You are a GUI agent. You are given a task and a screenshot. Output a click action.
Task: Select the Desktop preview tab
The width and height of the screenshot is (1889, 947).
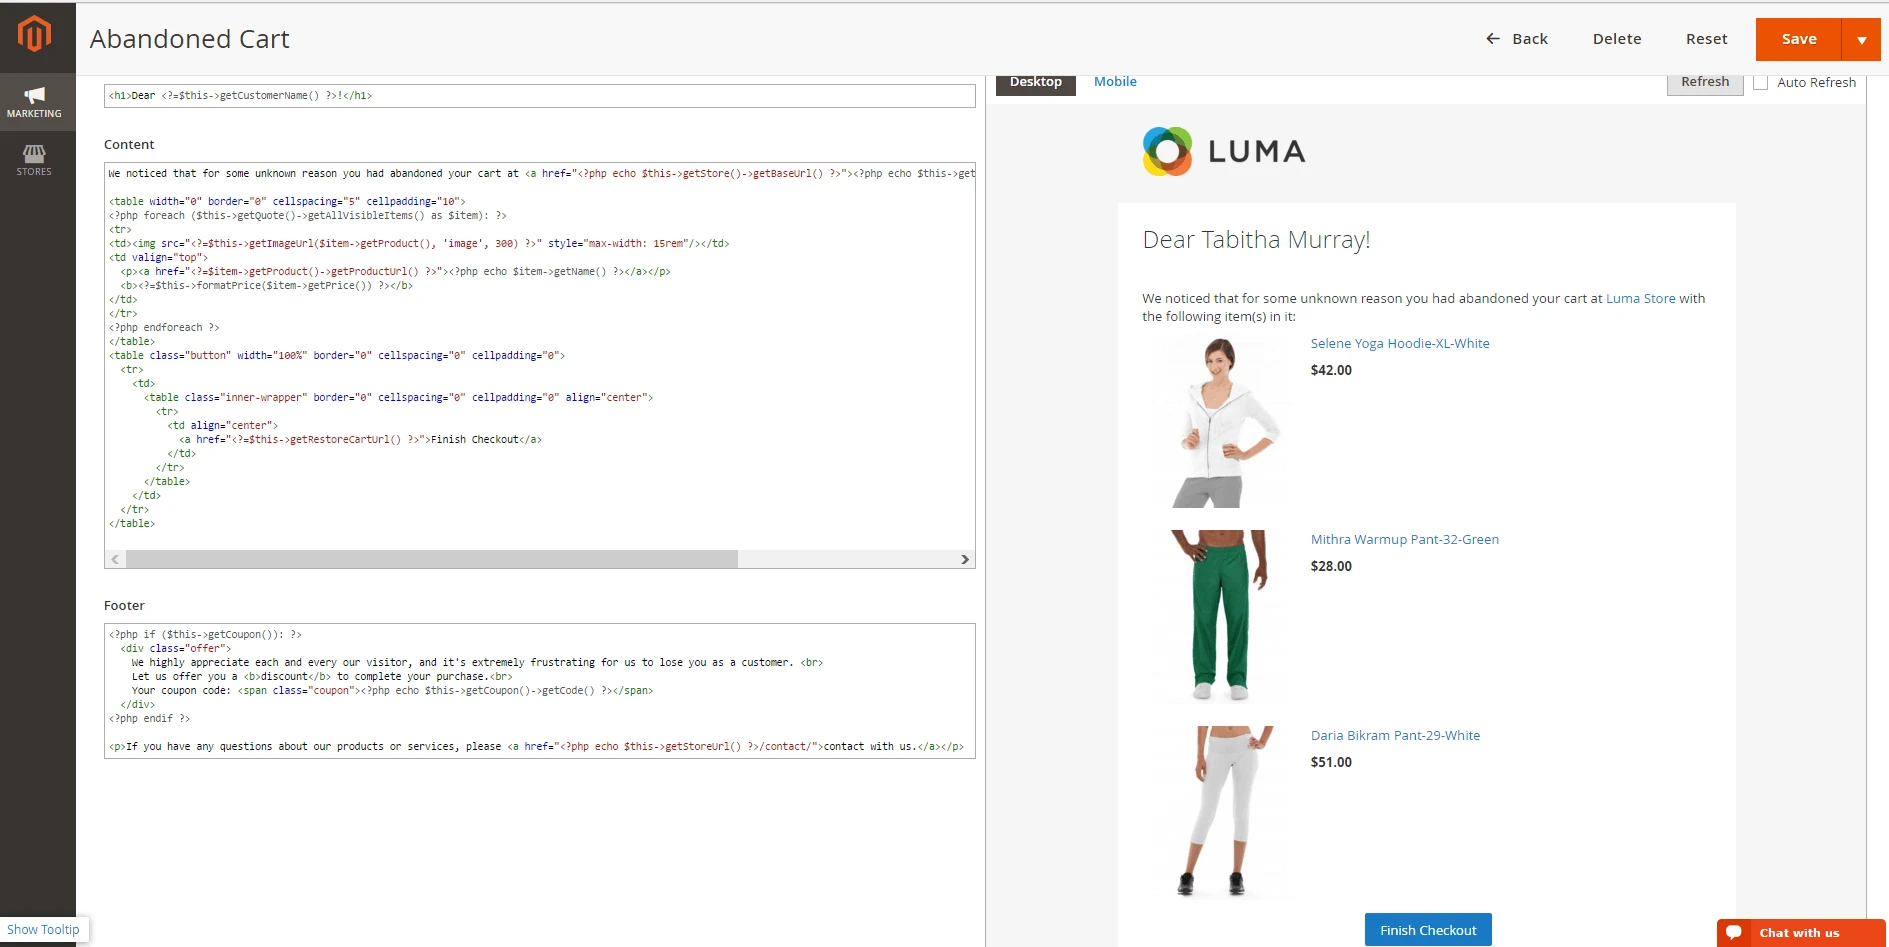1035,81
